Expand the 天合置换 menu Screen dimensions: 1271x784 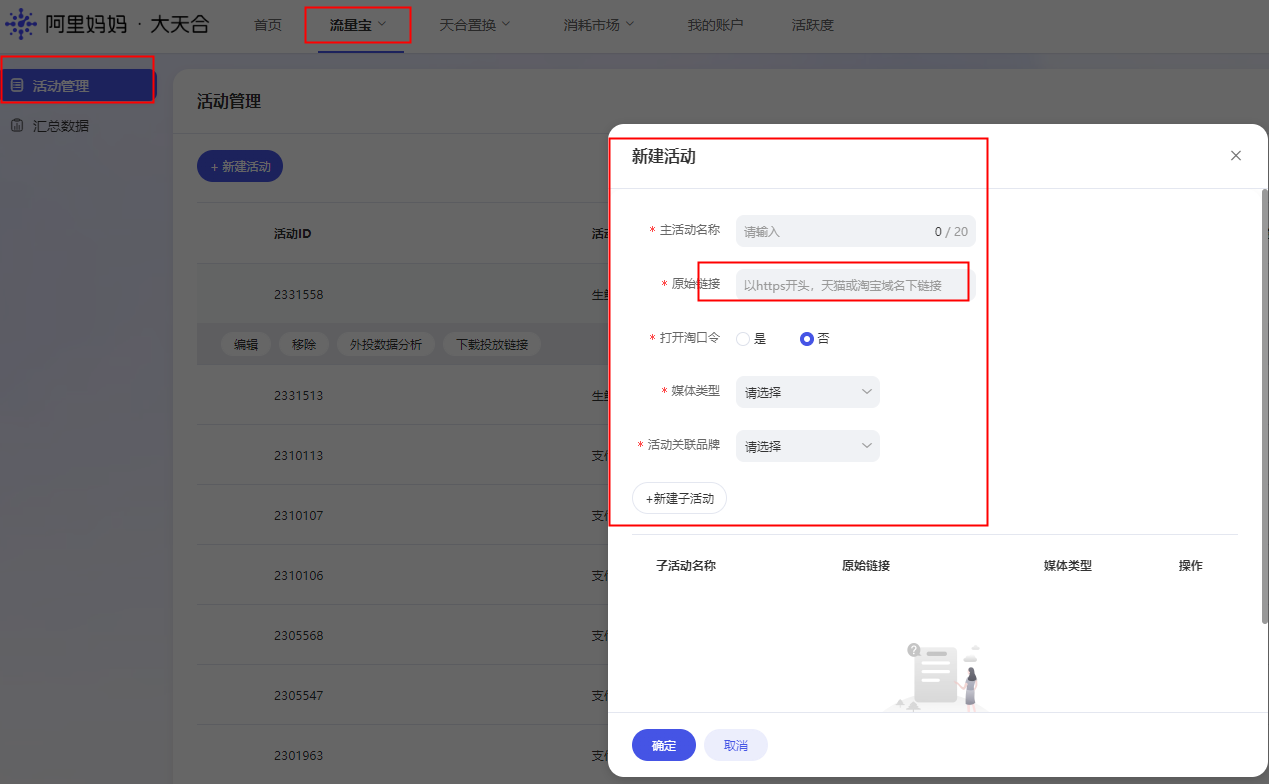[475, 25]
